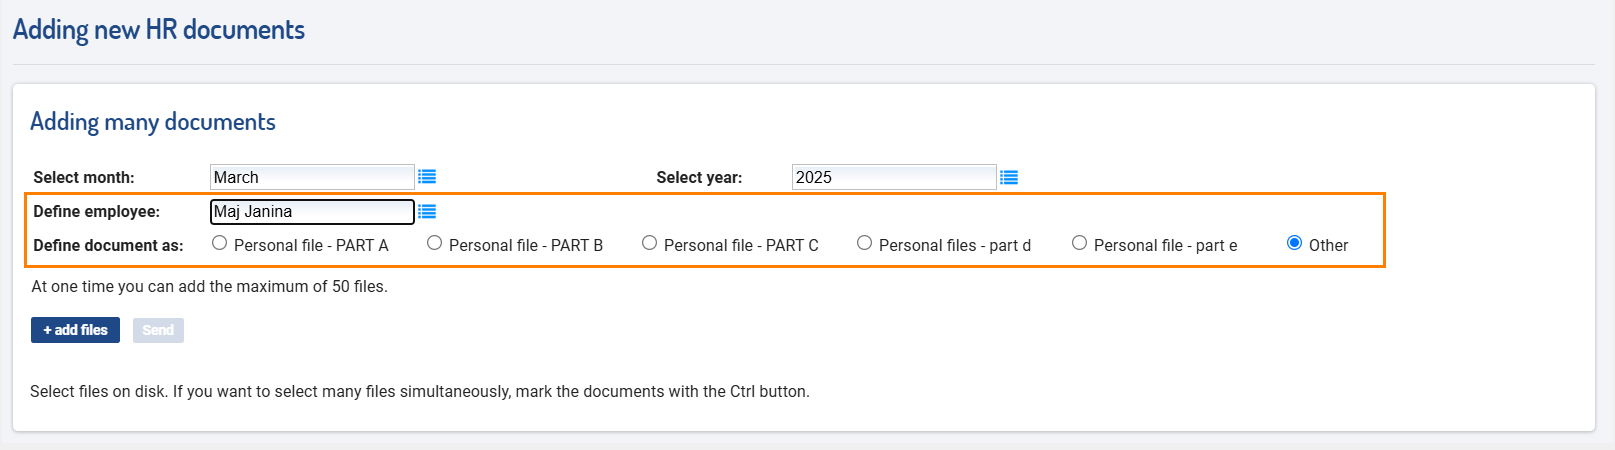Image resolution: width=1615 pixels, height=450 pixels.
Task: Click the Select month field showing March
Action: (x=312, y=177)
